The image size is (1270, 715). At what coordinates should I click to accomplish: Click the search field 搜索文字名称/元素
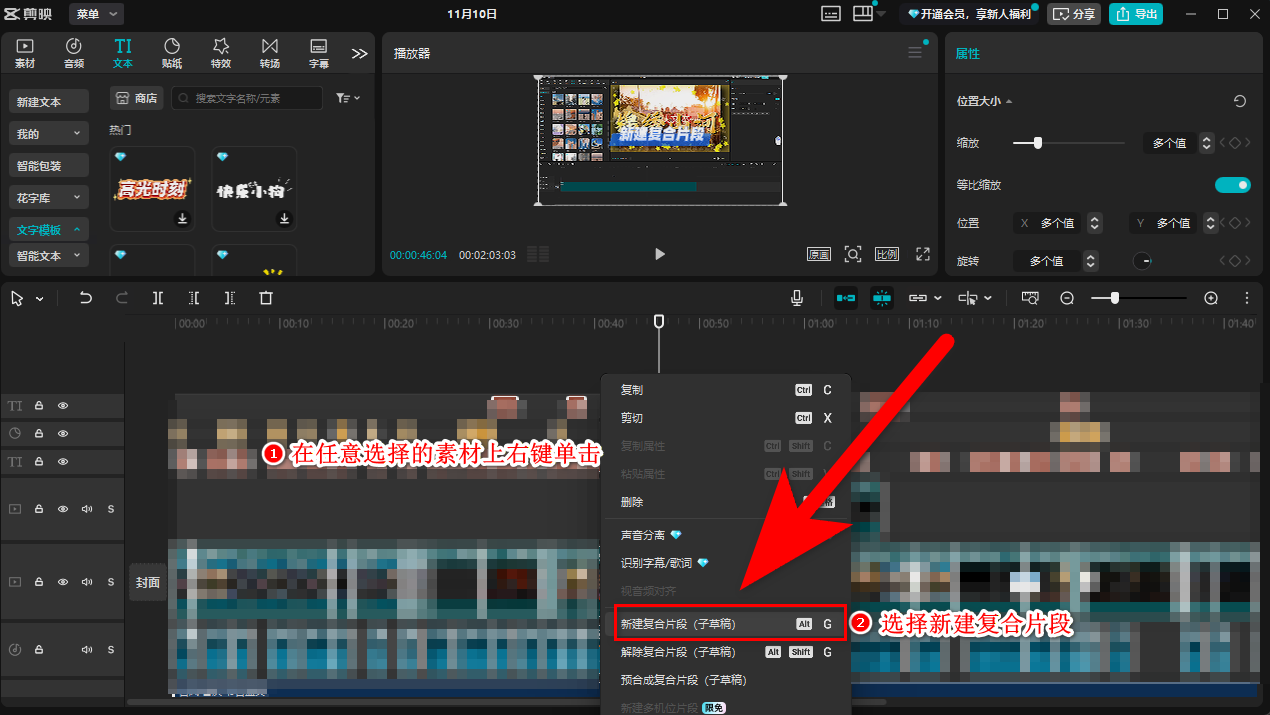[x=248, y=98]
